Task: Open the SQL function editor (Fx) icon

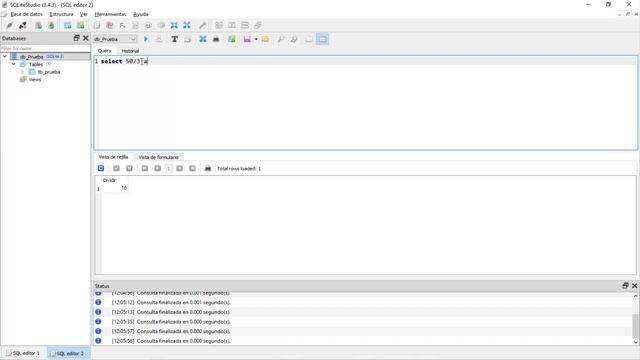Action: [x=122, y=25]
